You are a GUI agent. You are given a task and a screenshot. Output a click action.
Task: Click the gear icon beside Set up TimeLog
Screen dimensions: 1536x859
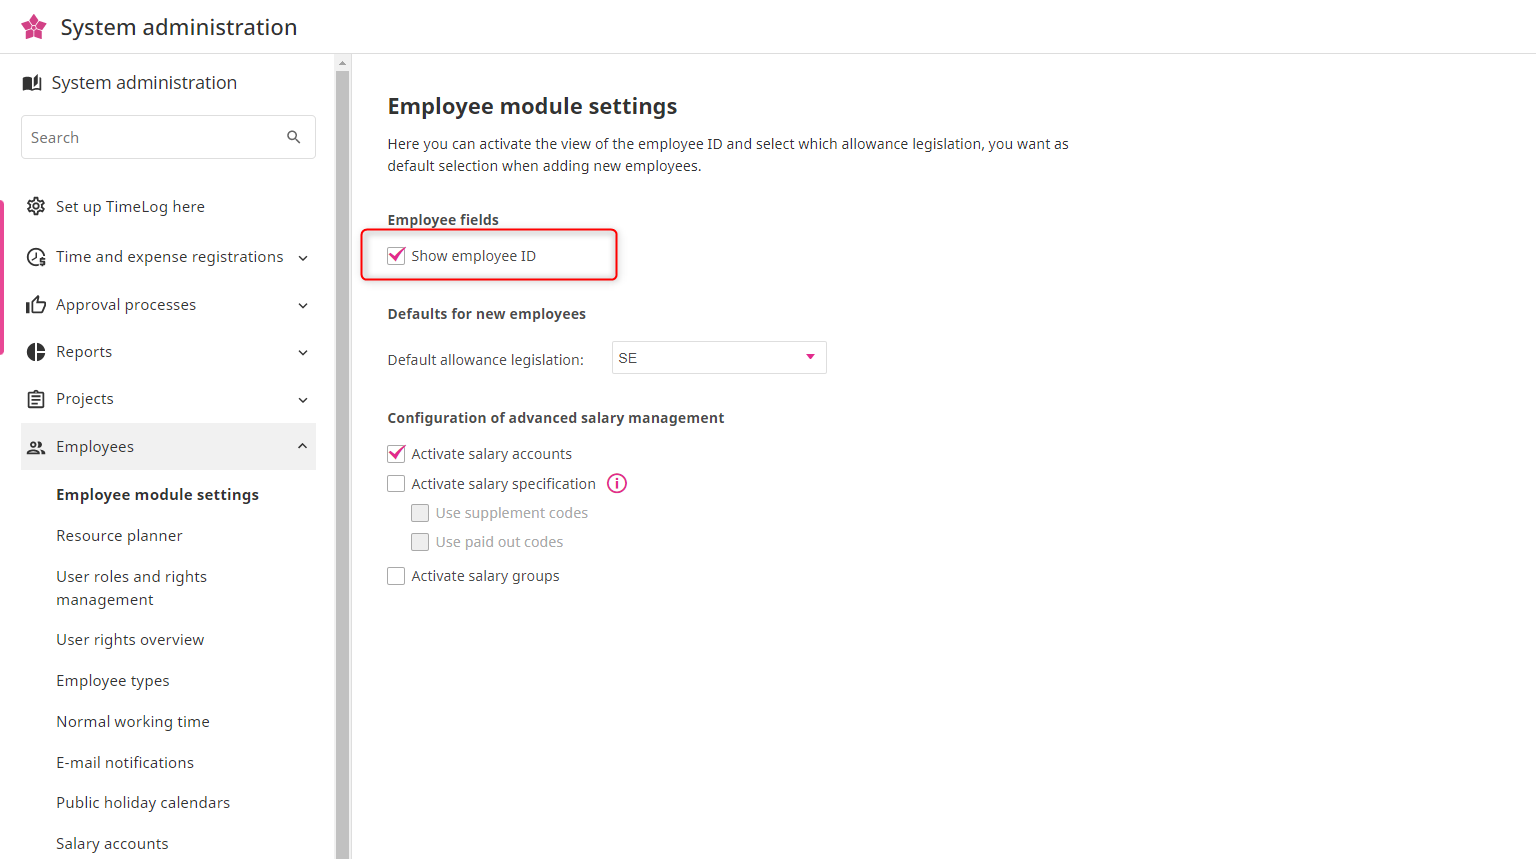[x=36, y=206]
